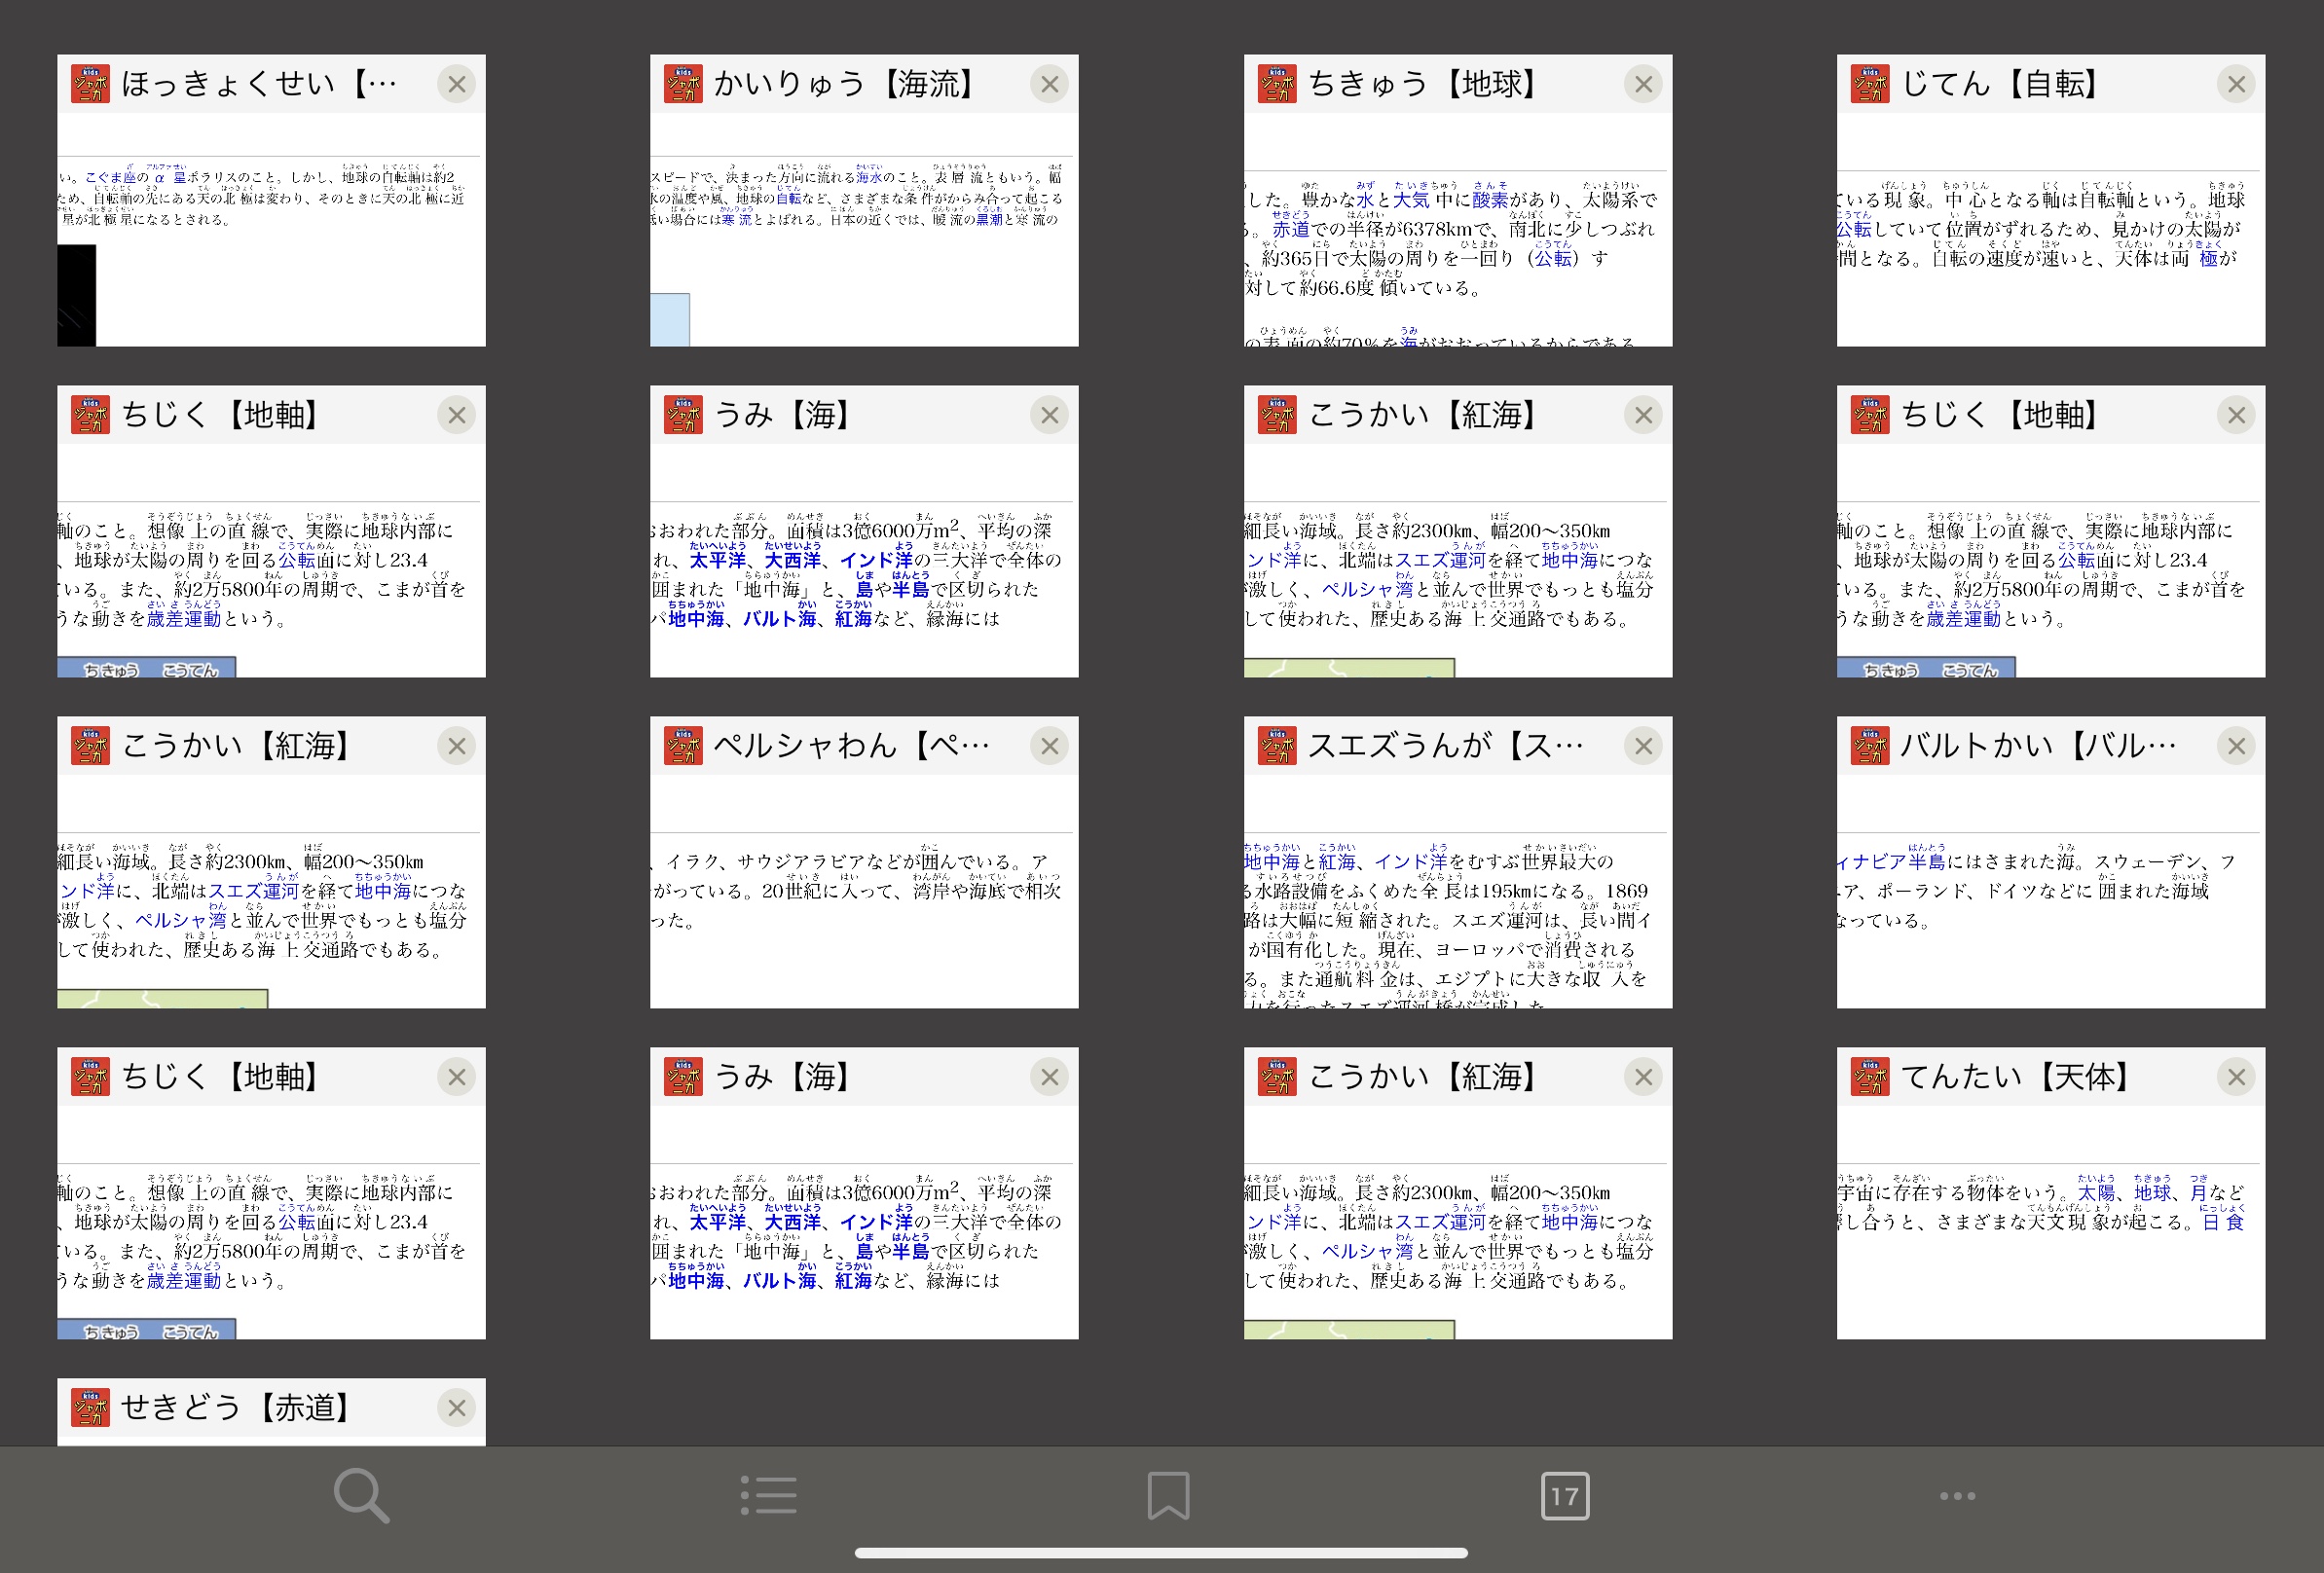The height and width of the screenshot is (1573, 2324).
Task: Click the 赤道 link in ちきゅう preview
Action: [1290, 229]
